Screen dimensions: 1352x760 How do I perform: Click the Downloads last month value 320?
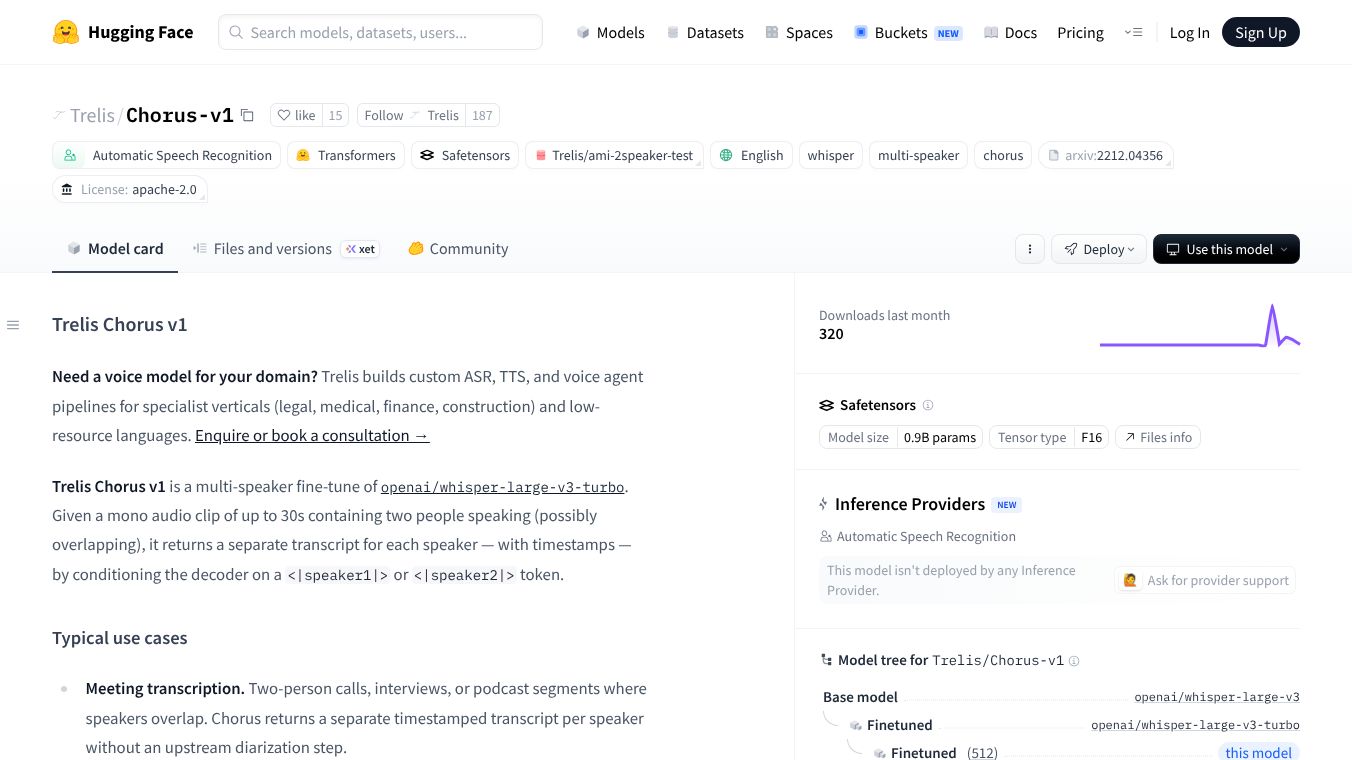click(831, 334)
